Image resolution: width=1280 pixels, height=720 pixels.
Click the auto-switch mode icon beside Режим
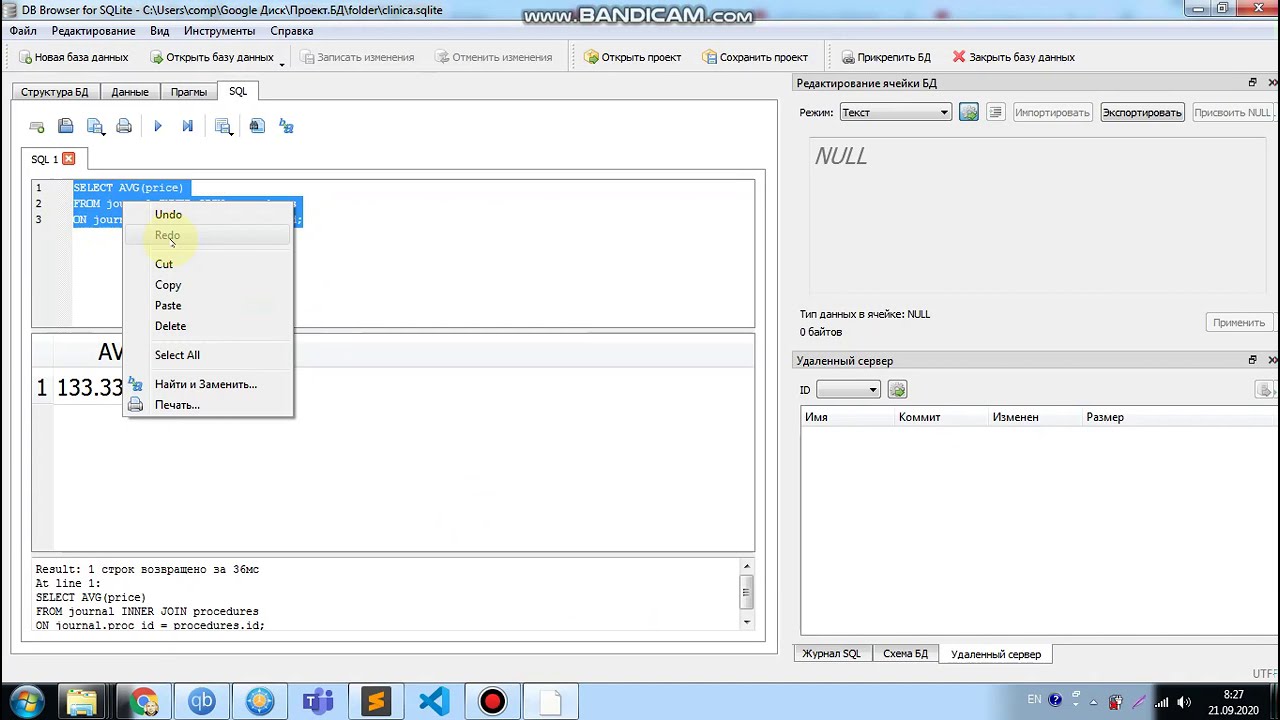click(968, 112)
